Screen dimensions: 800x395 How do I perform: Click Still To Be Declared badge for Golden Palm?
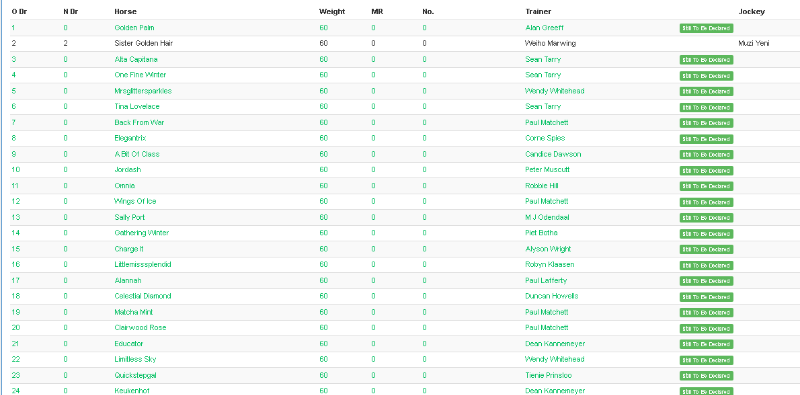706,29
